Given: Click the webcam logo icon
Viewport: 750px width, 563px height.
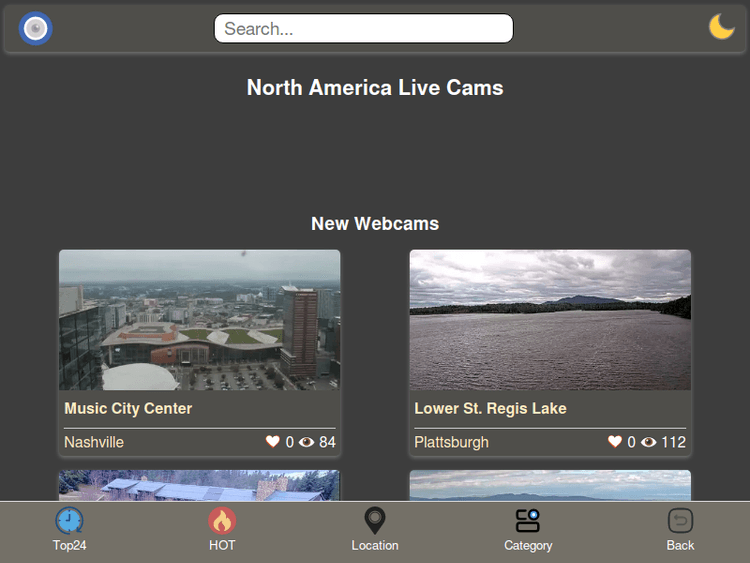Looking at the screenshot, I should [35, 28].
